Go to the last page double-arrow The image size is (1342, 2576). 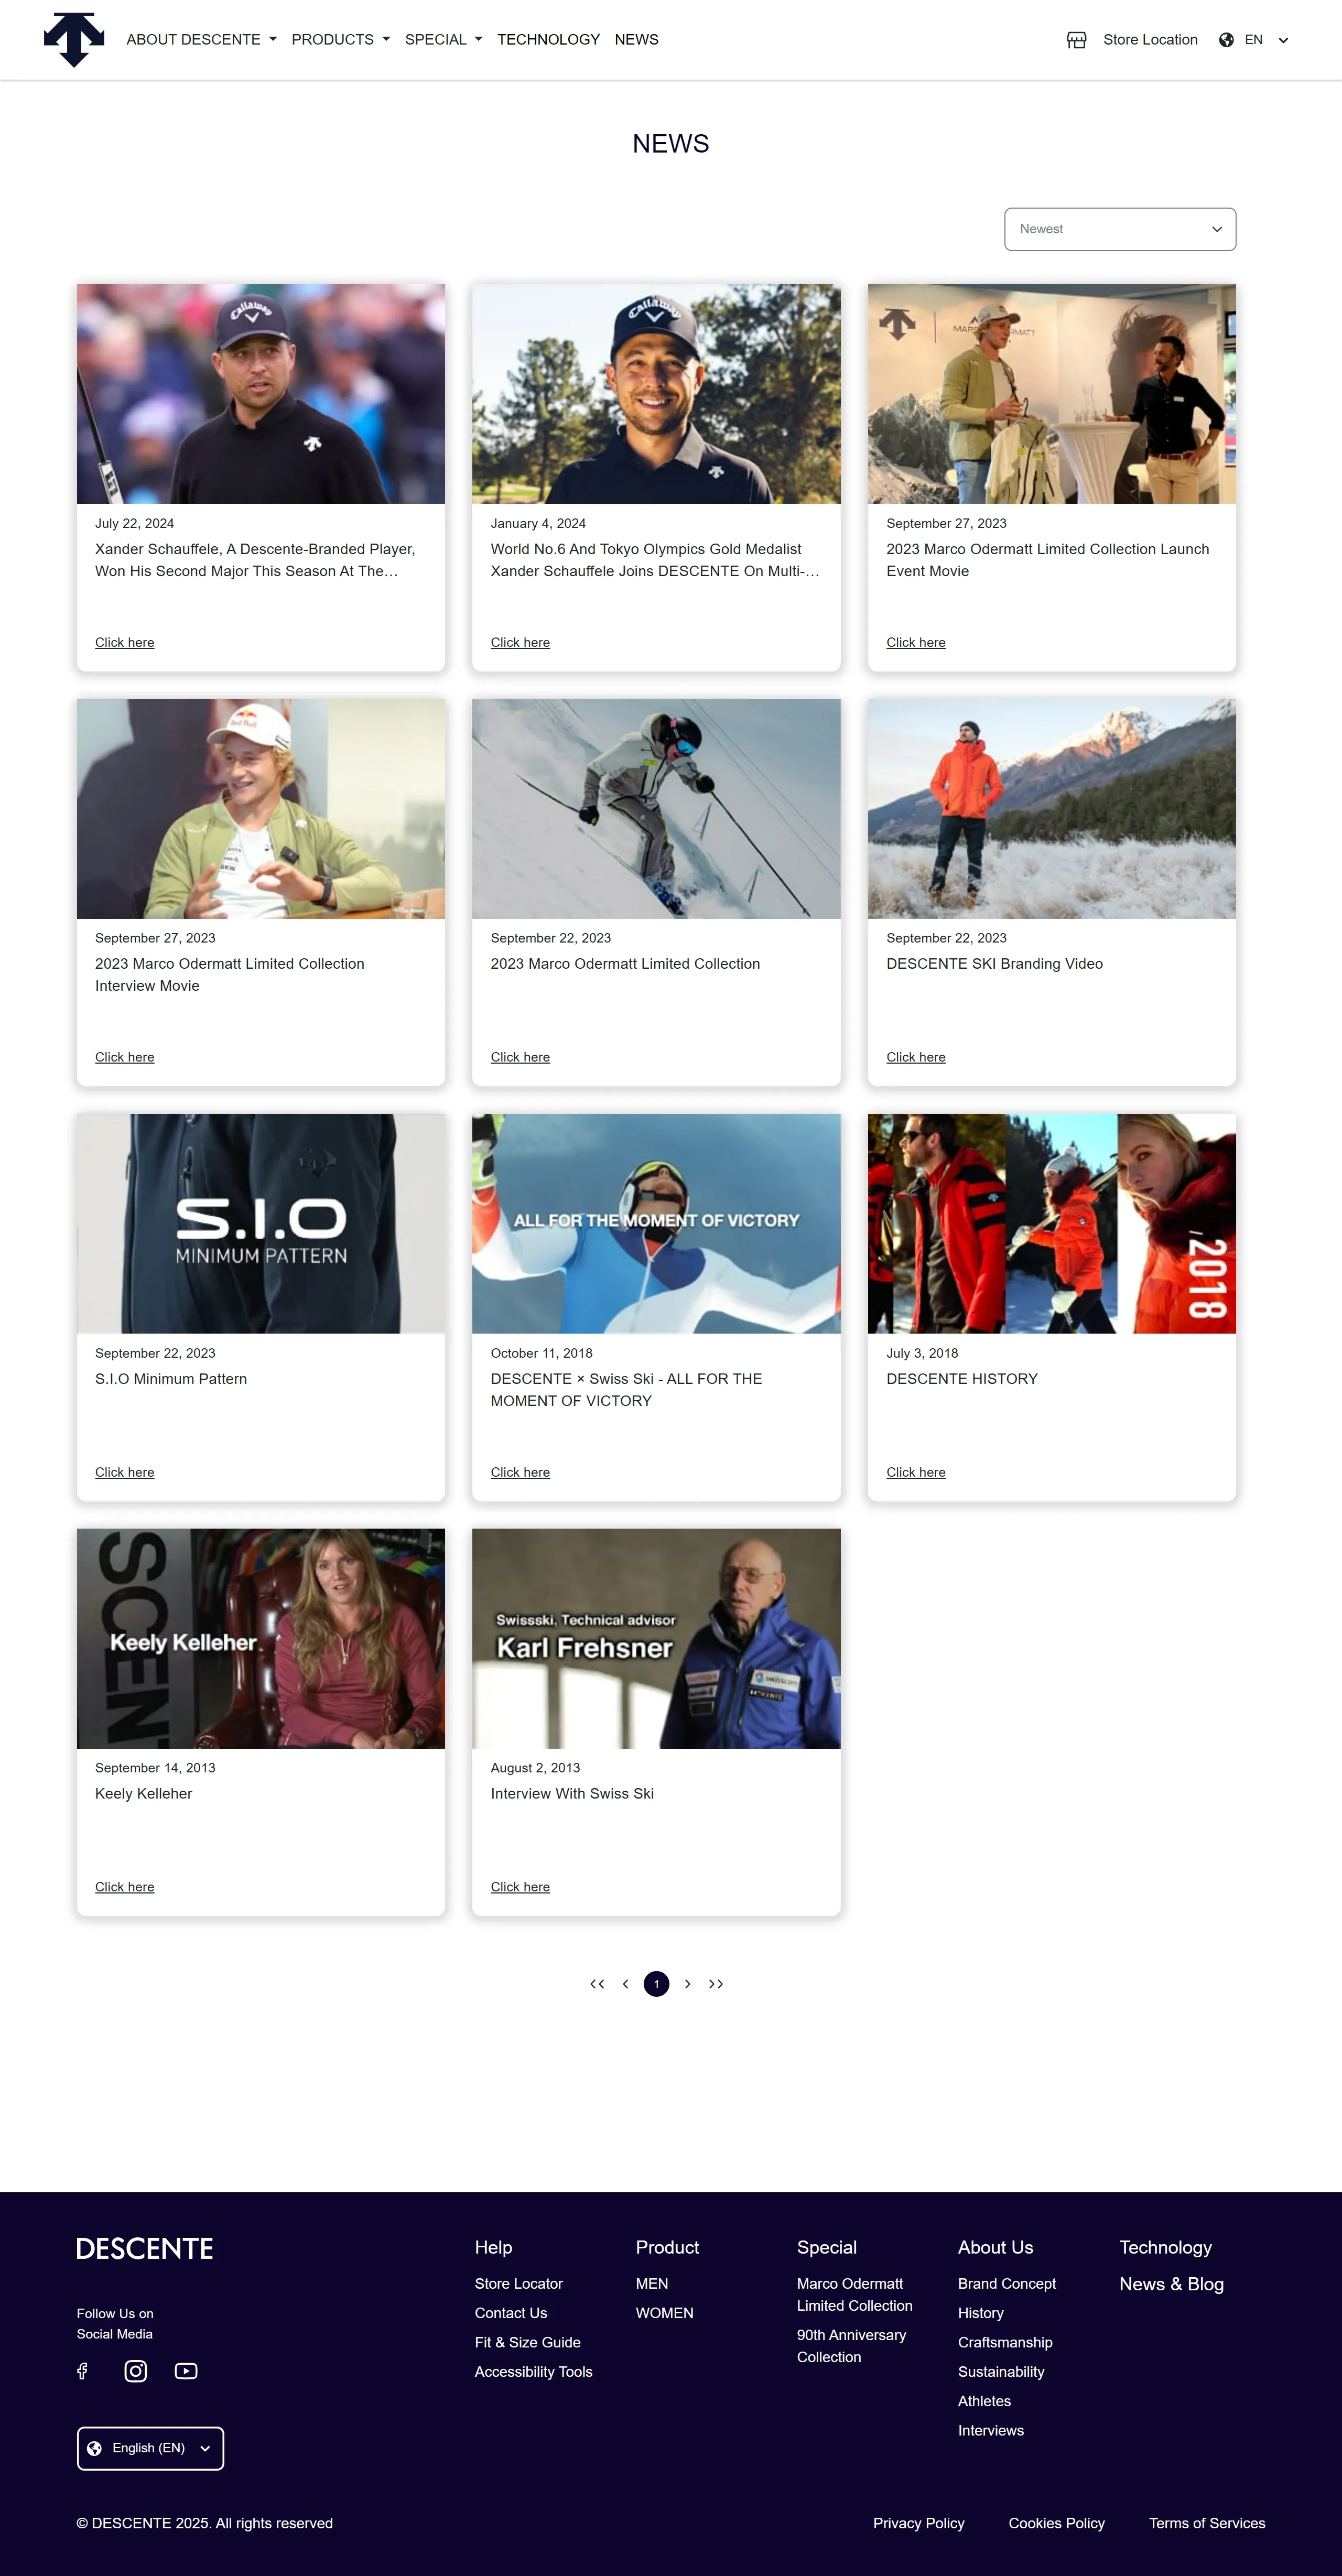pos(716,1984)
